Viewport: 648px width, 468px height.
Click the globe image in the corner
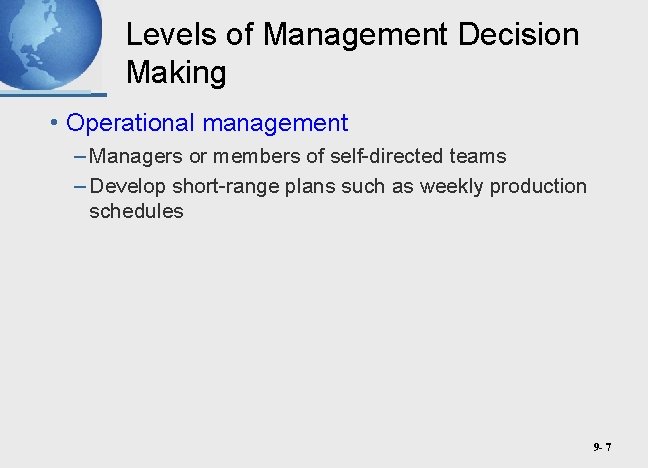[50, 42]
